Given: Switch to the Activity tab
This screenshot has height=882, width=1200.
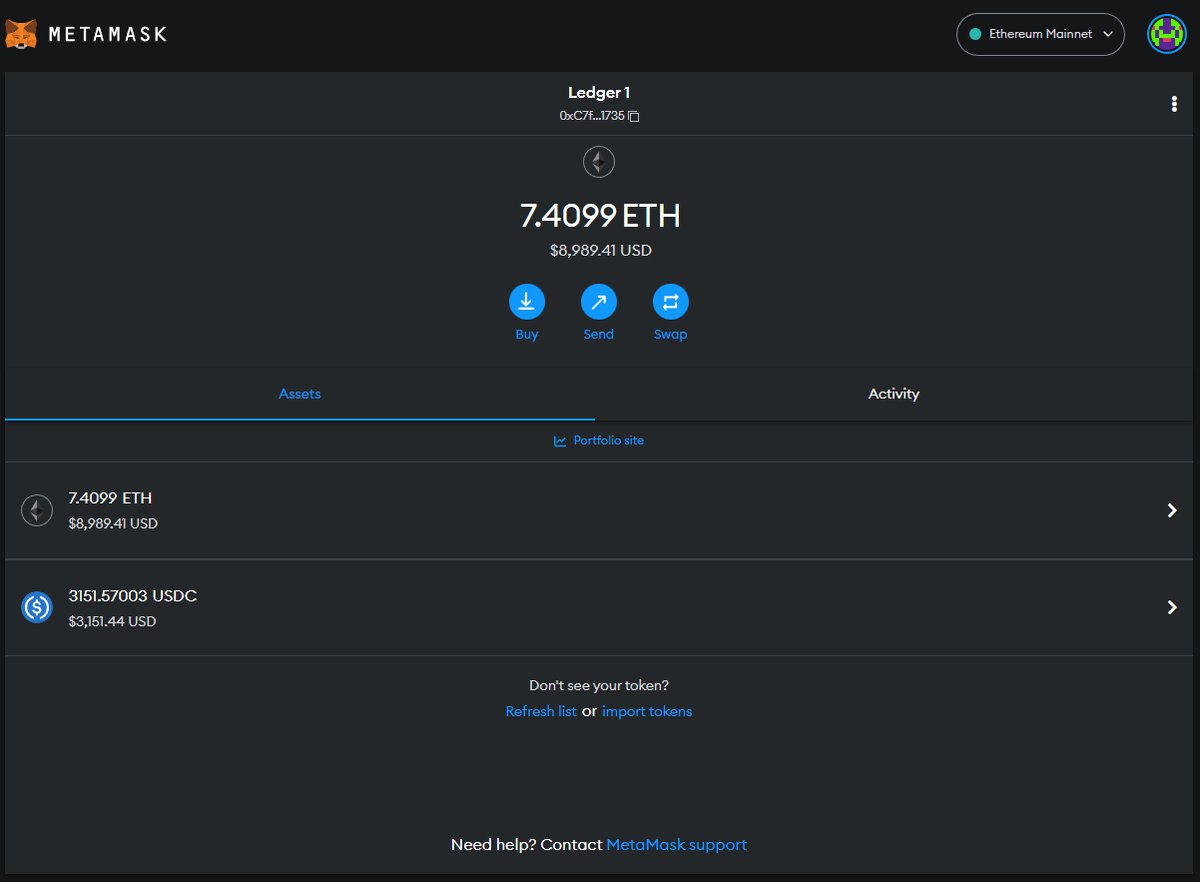Looking at the screenshot, I should coord(894,394).
